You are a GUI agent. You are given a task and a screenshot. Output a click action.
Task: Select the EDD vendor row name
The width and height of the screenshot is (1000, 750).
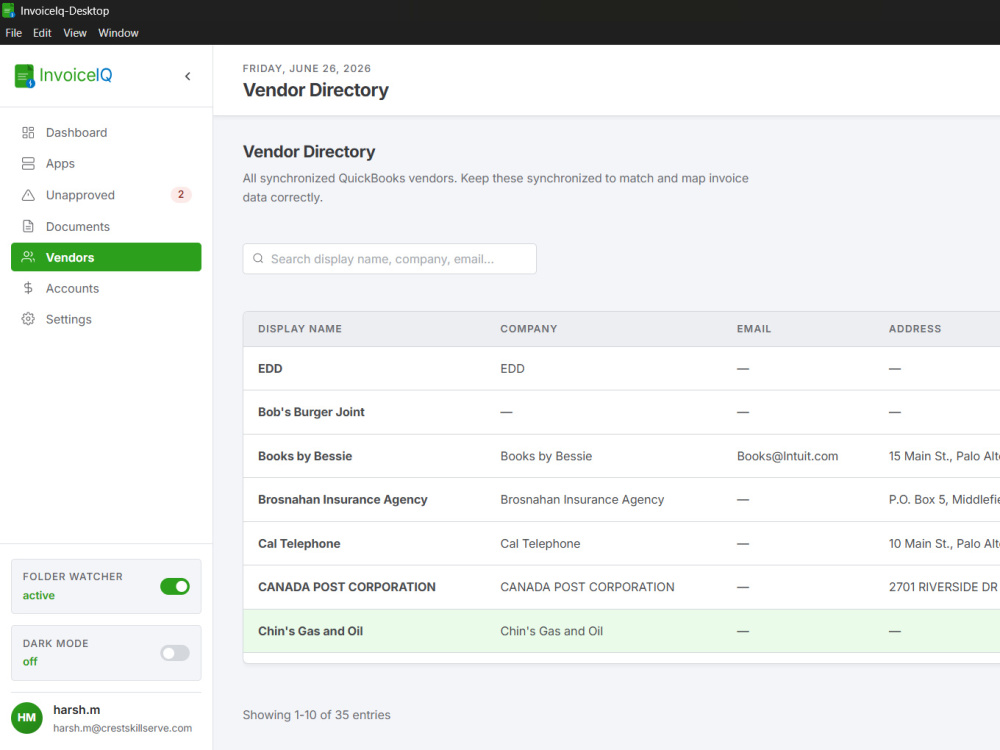click(270, 369)
